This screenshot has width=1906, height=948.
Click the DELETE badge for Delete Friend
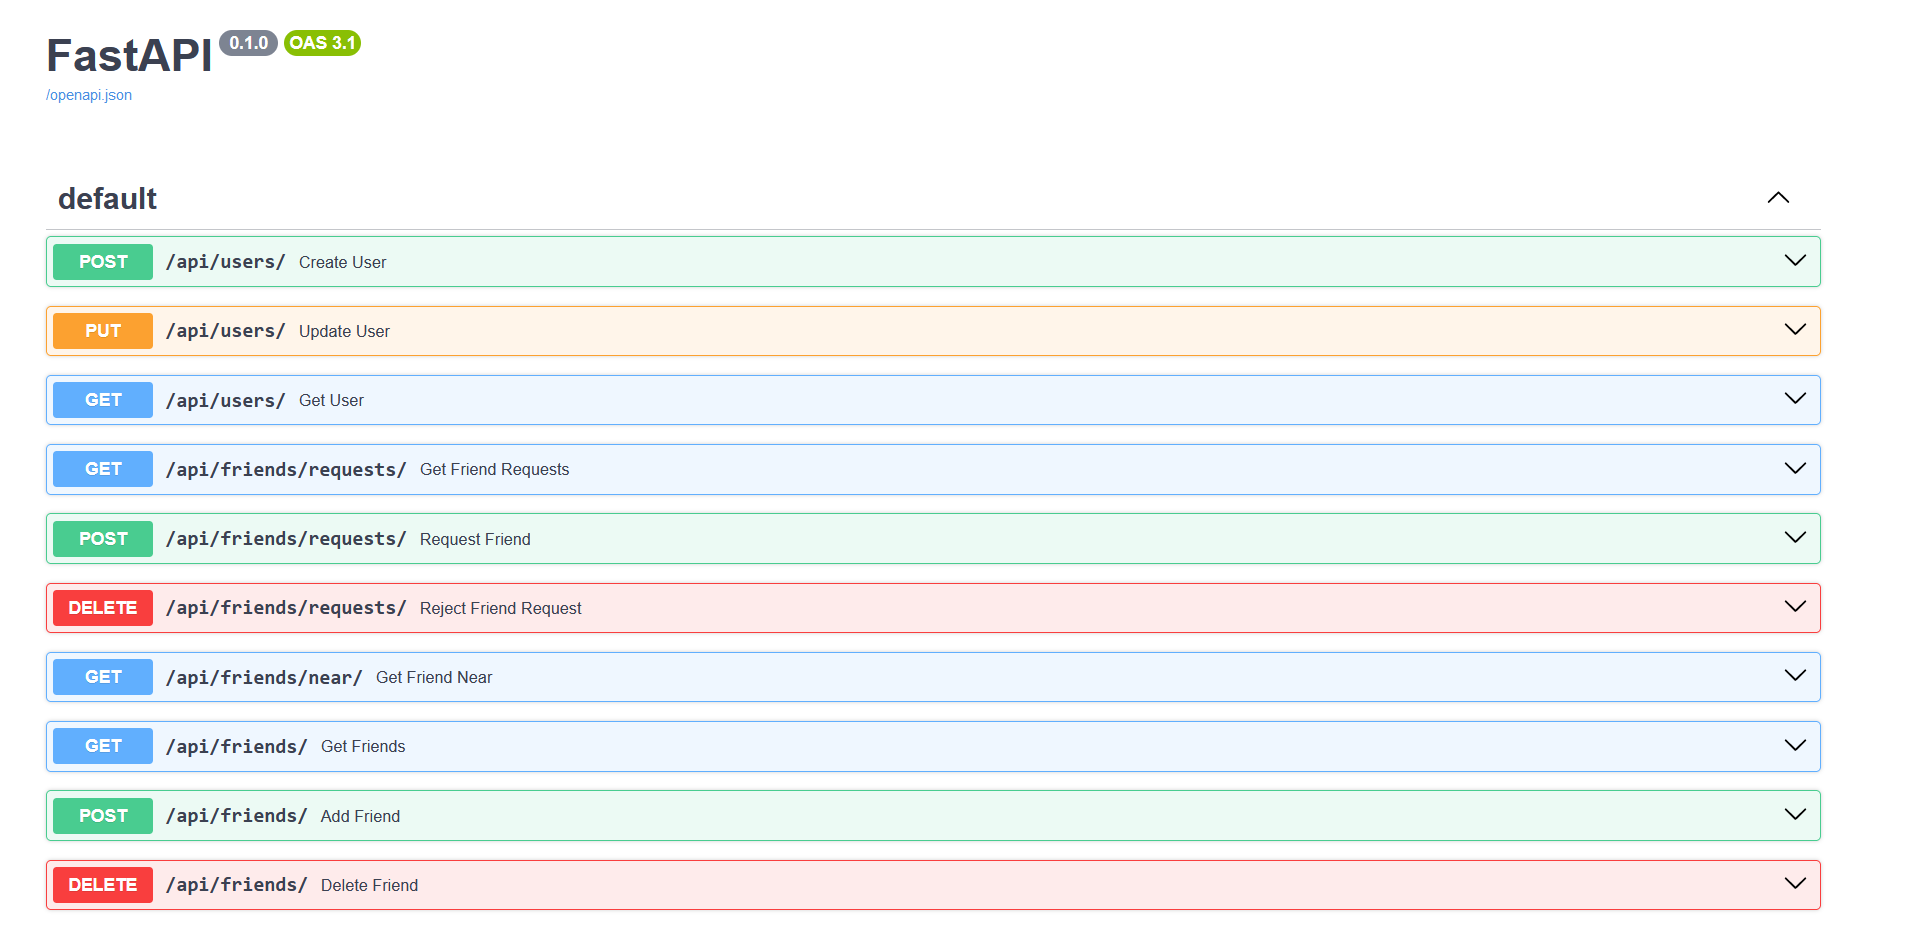[x=103, y=885]
